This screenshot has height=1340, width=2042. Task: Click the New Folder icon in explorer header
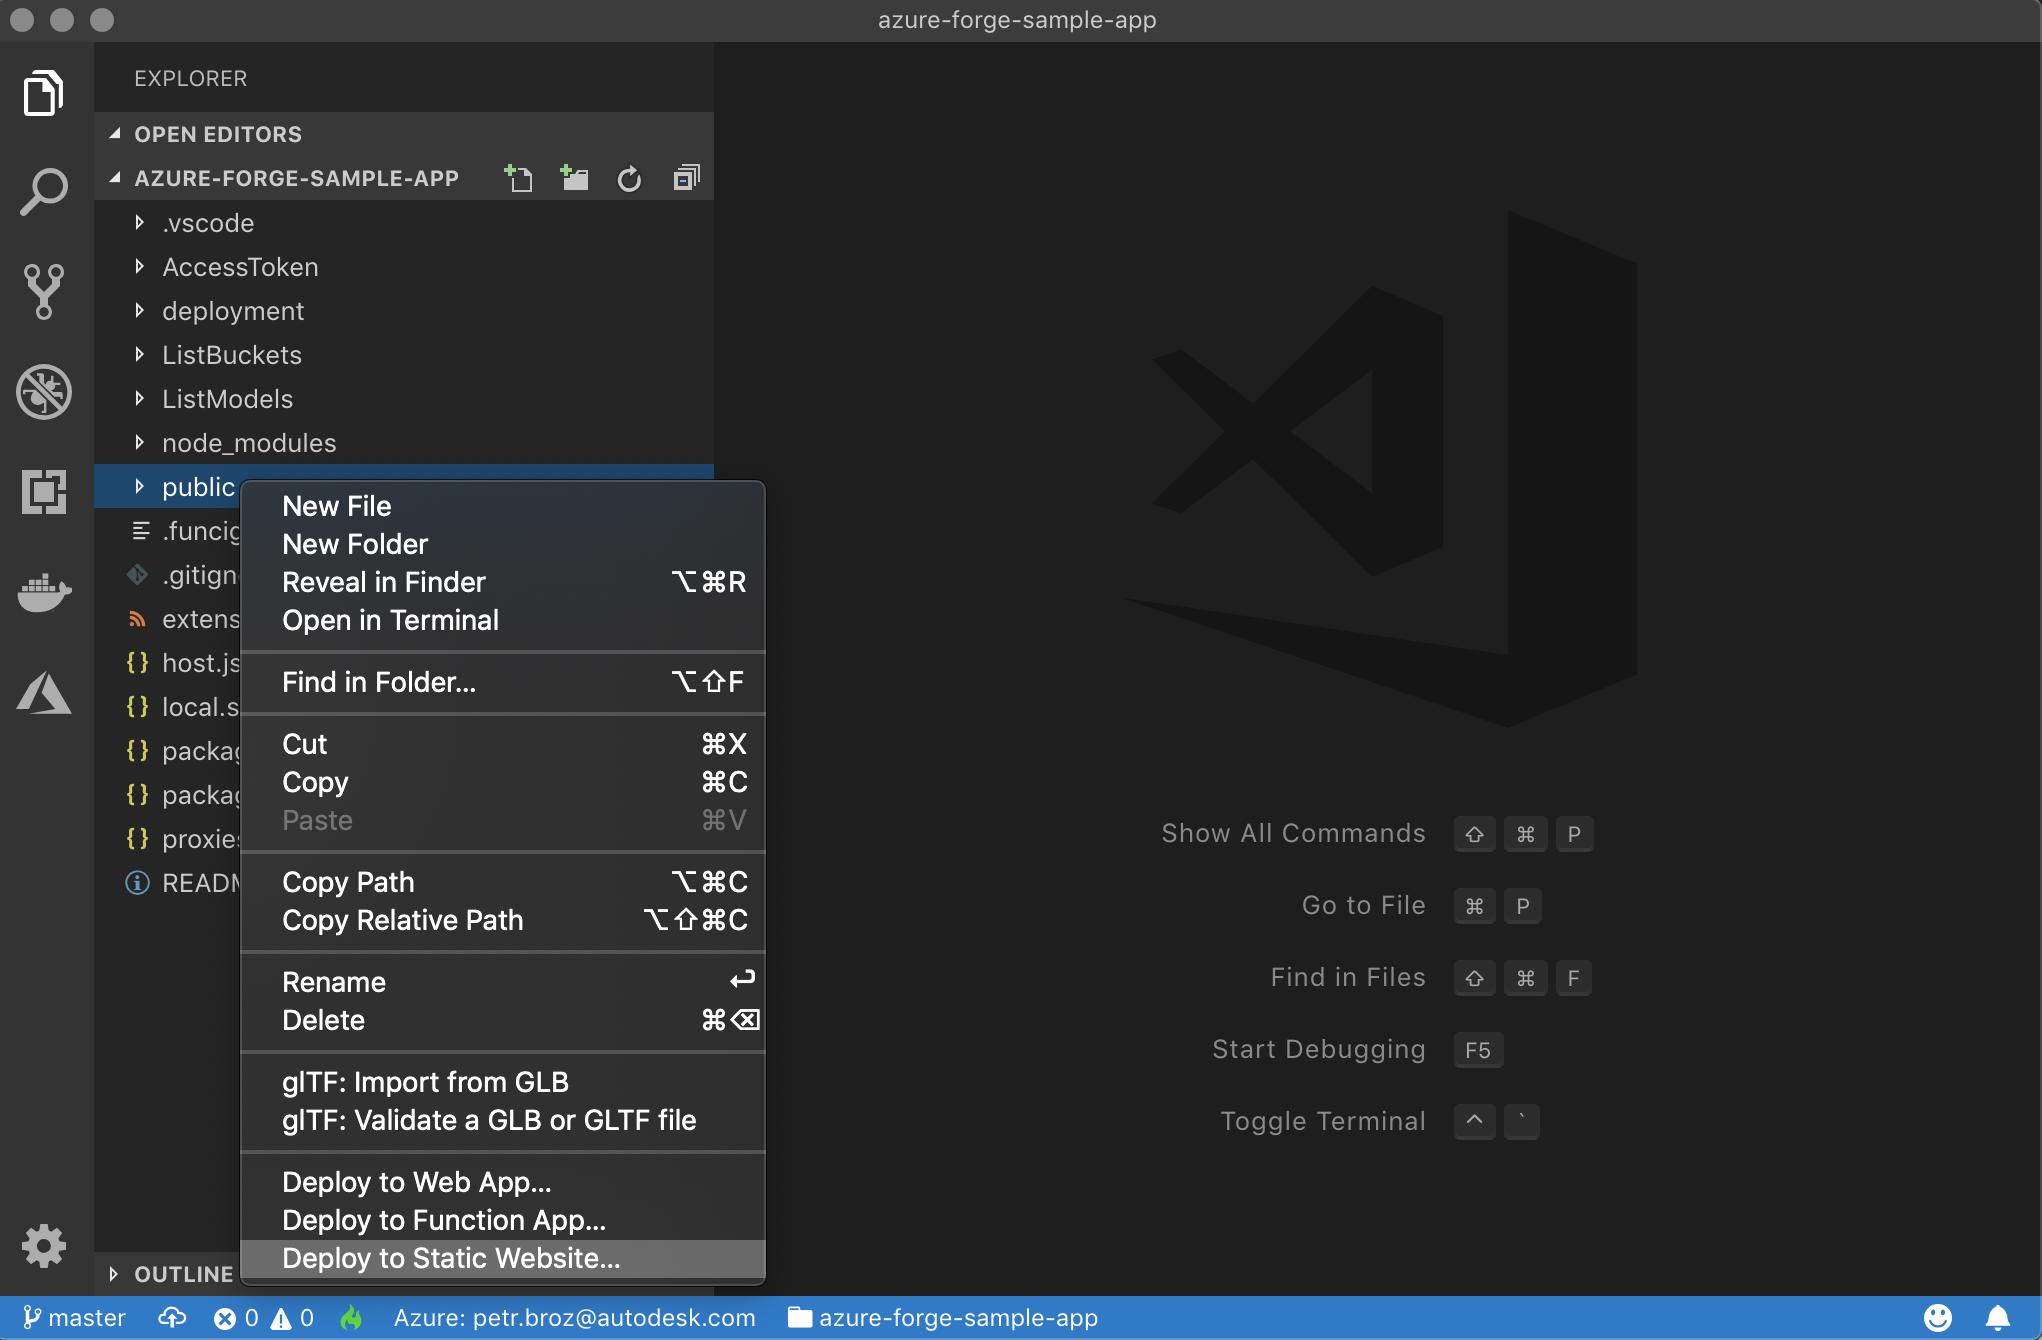pos(574,178)
